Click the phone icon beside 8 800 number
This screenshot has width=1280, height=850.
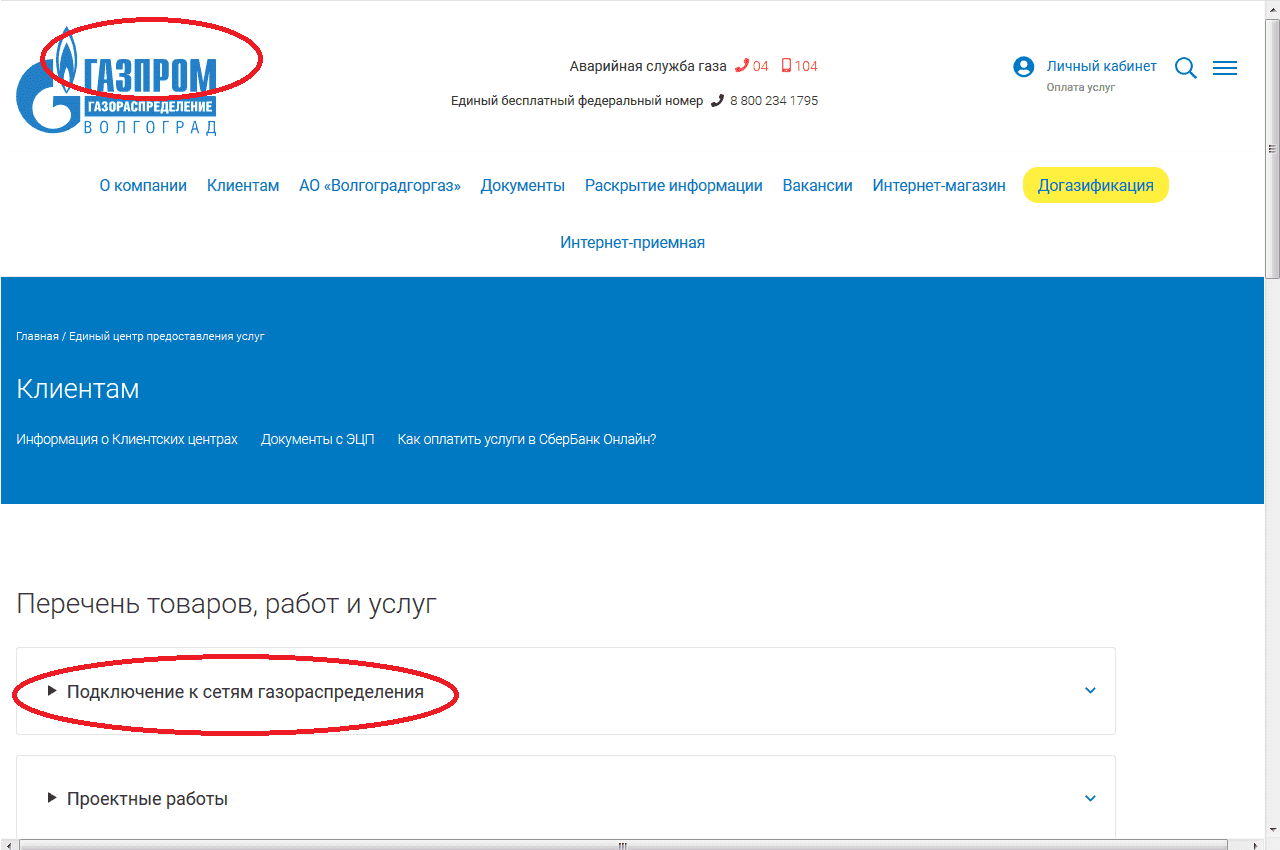tap(717, 101)
